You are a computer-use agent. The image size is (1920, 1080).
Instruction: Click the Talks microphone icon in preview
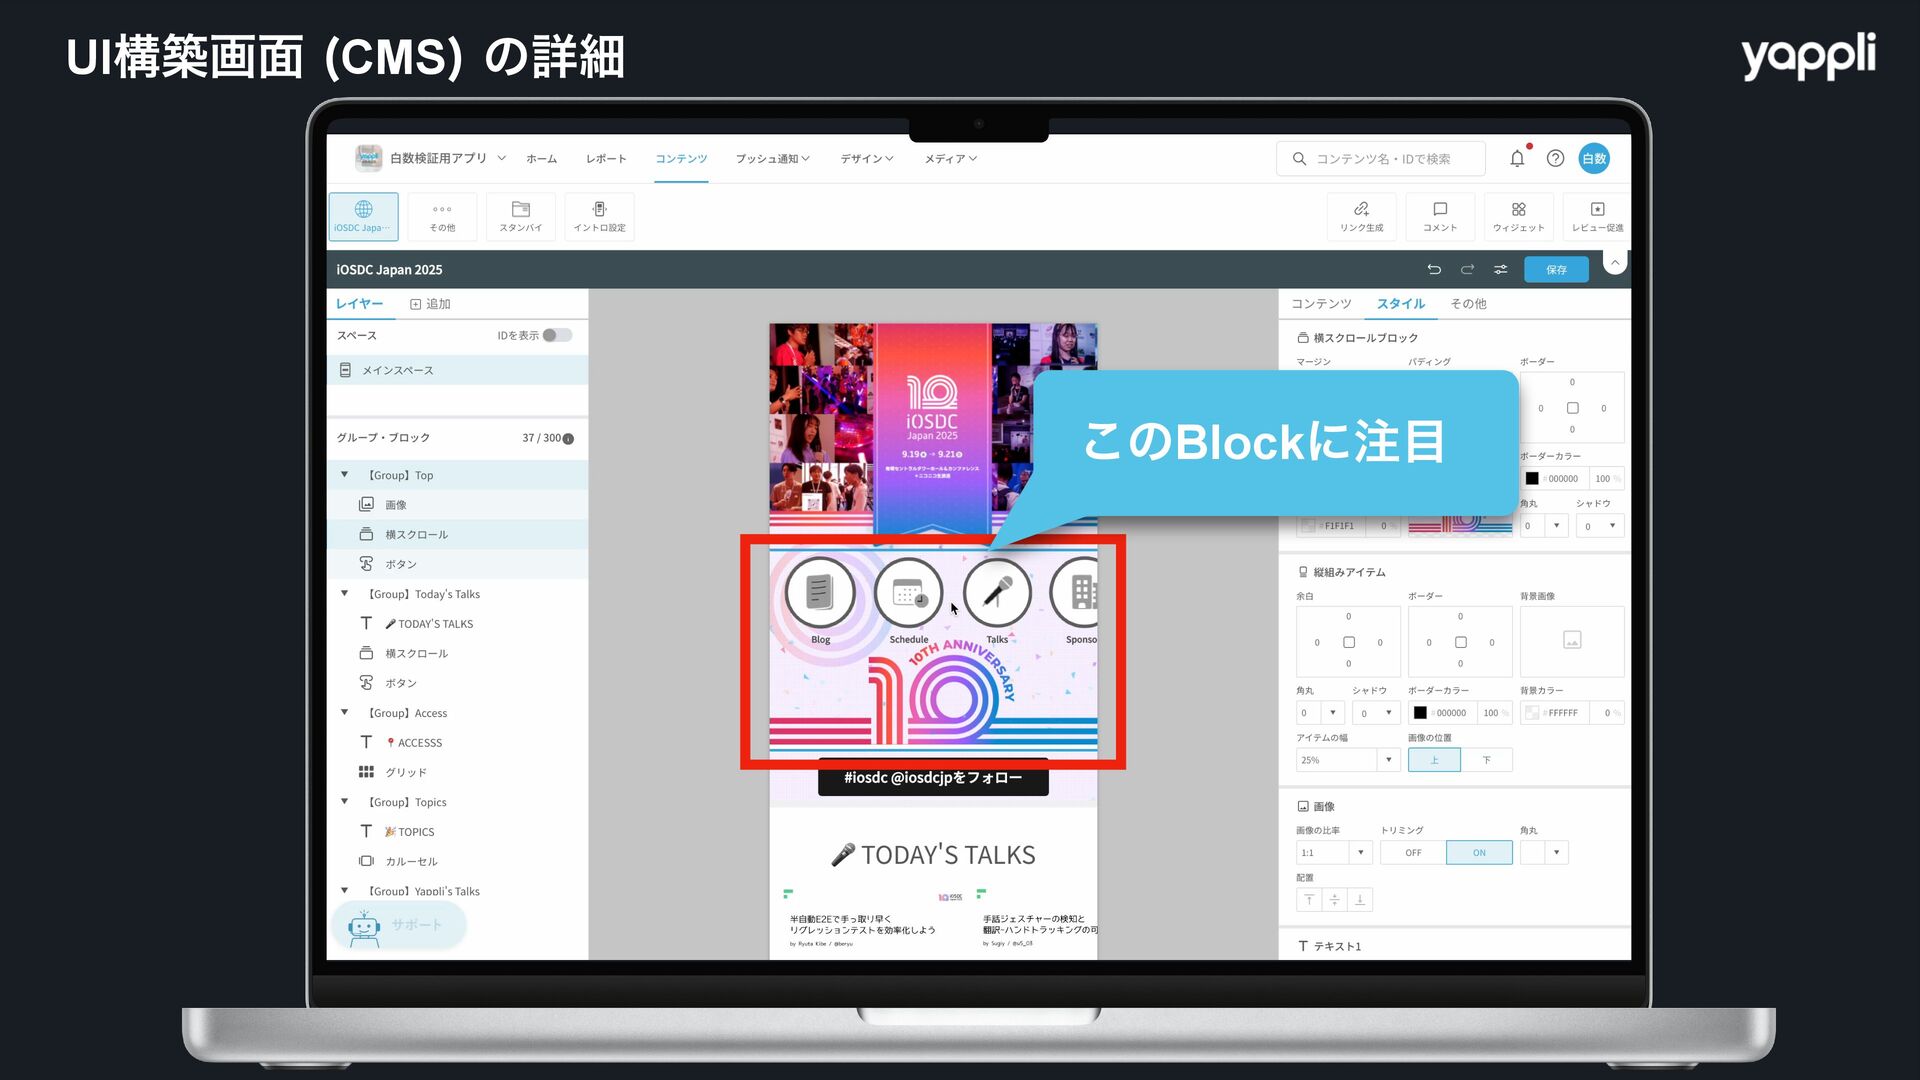(x=997, y=593)
